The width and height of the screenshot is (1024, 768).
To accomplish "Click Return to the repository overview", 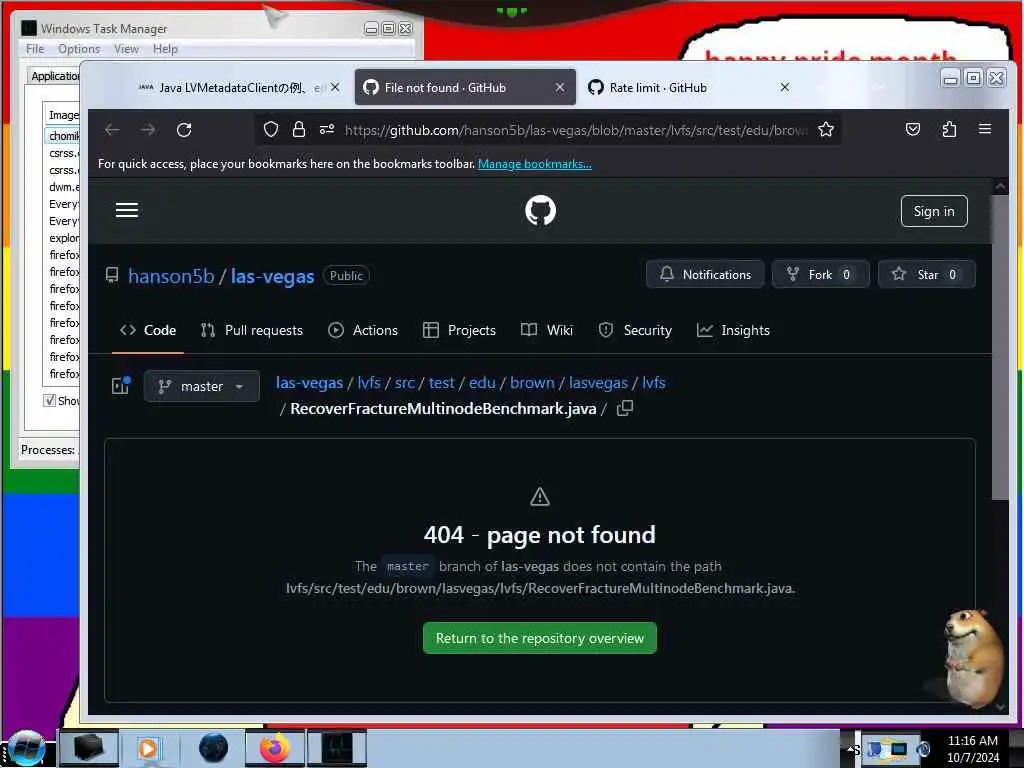I will click(539, 638).
